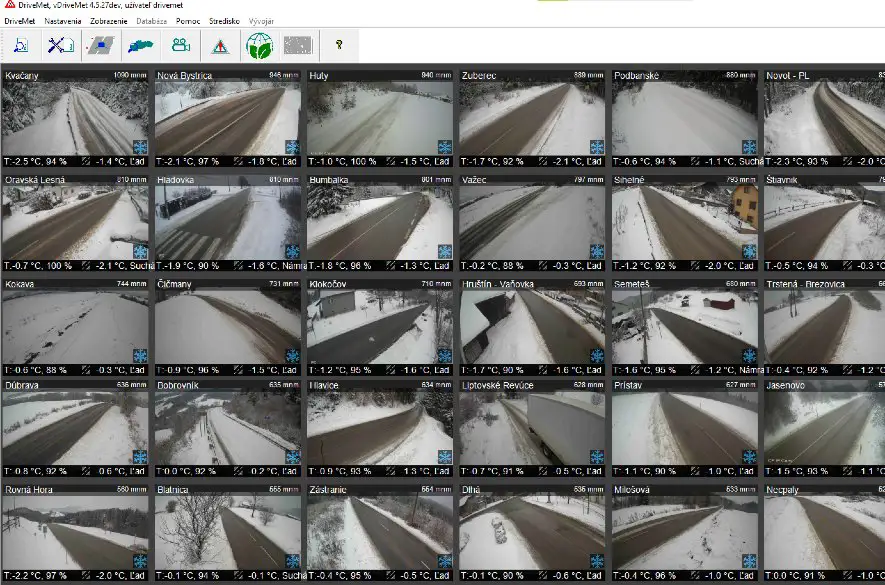Open the Nastavenia menu

coord(64,21)
